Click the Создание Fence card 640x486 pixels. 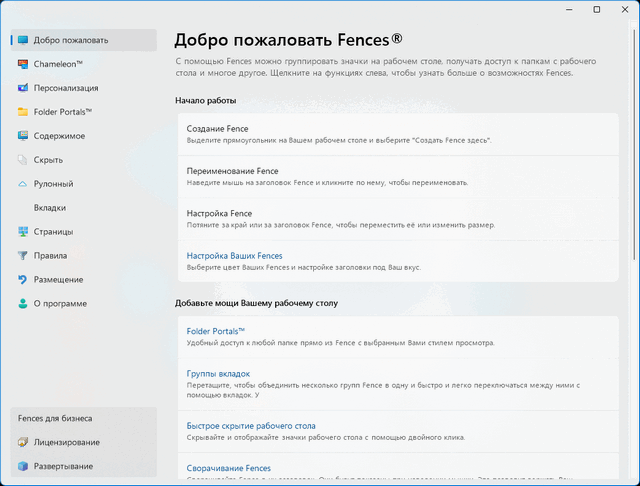(x=398, y=134)
